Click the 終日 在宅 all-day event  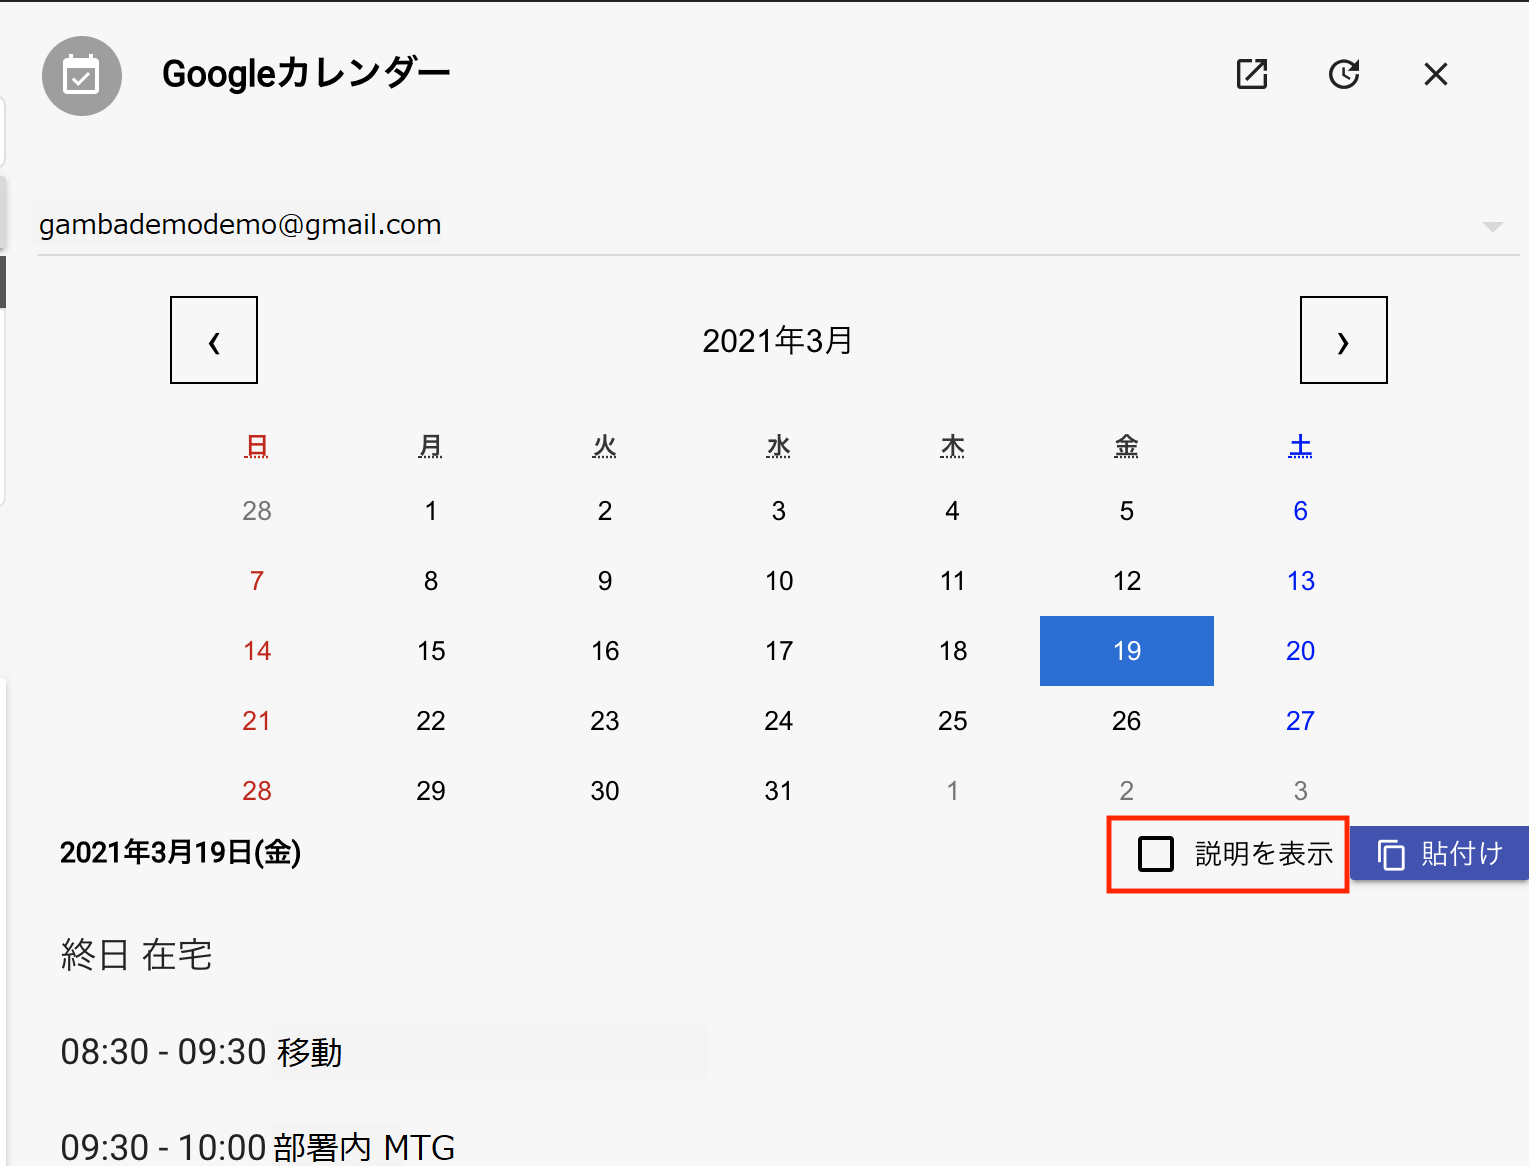point(137,955)
